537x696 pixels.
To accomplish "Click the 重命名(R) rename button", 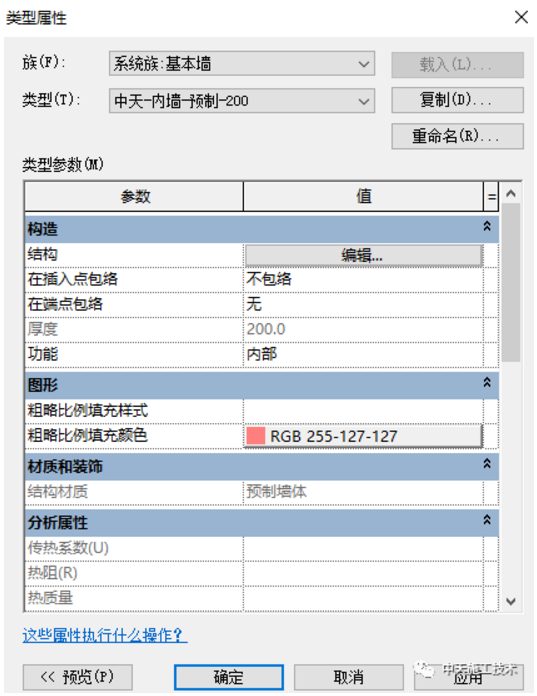I will click(x=457, y=136).
